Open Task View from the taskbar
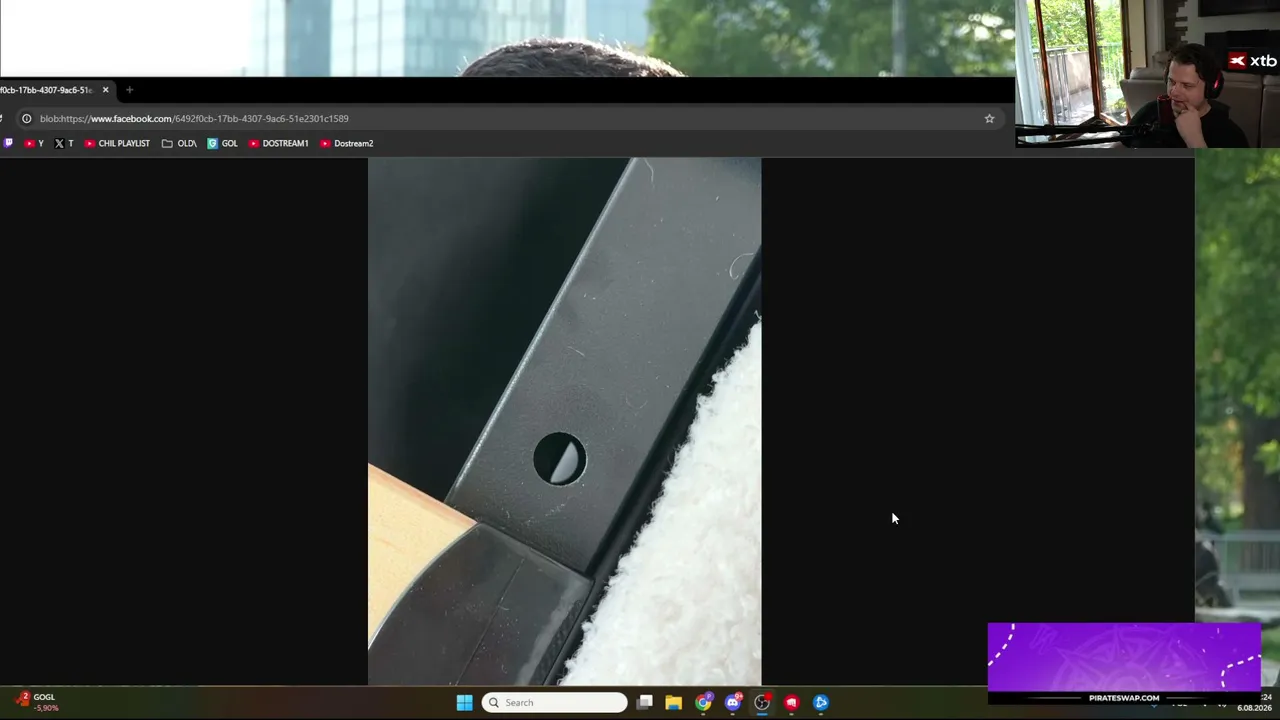 (x=645, y=702)
